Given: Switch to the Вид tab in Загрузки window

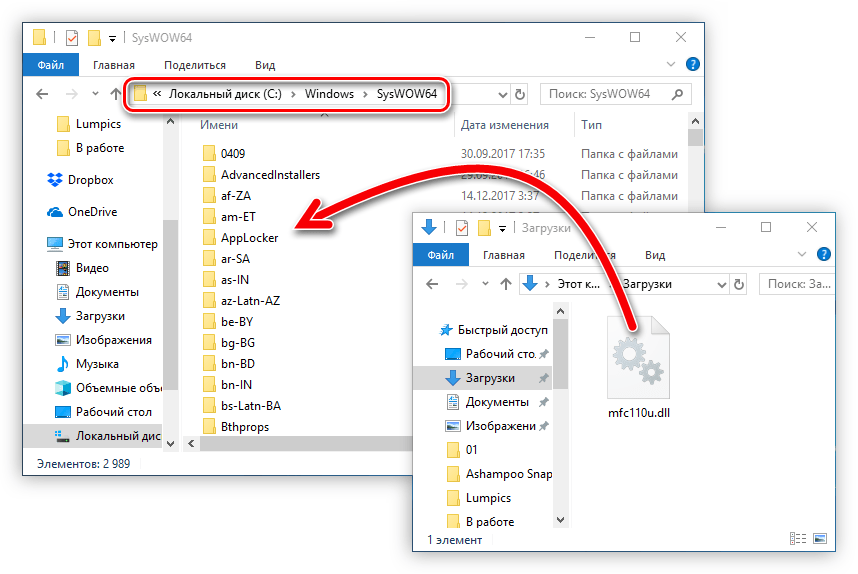Looking at the screenshot, I should point(655,255).
